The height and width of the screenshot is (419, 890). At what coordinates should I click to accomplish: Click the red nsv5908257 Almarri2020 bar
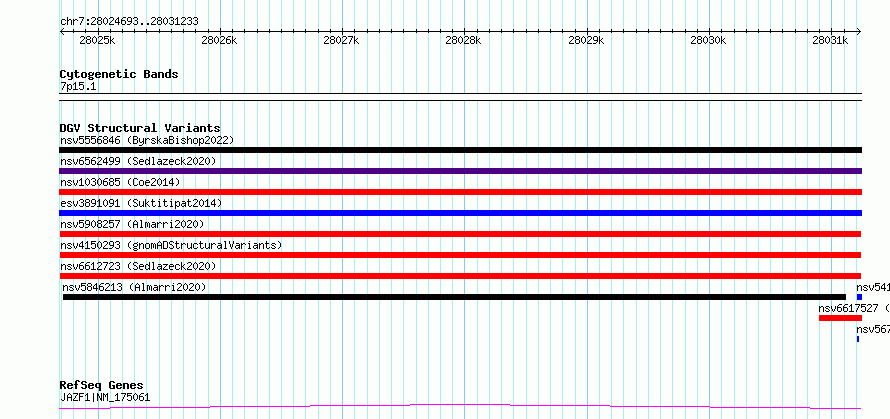click(x=460, y=234)
